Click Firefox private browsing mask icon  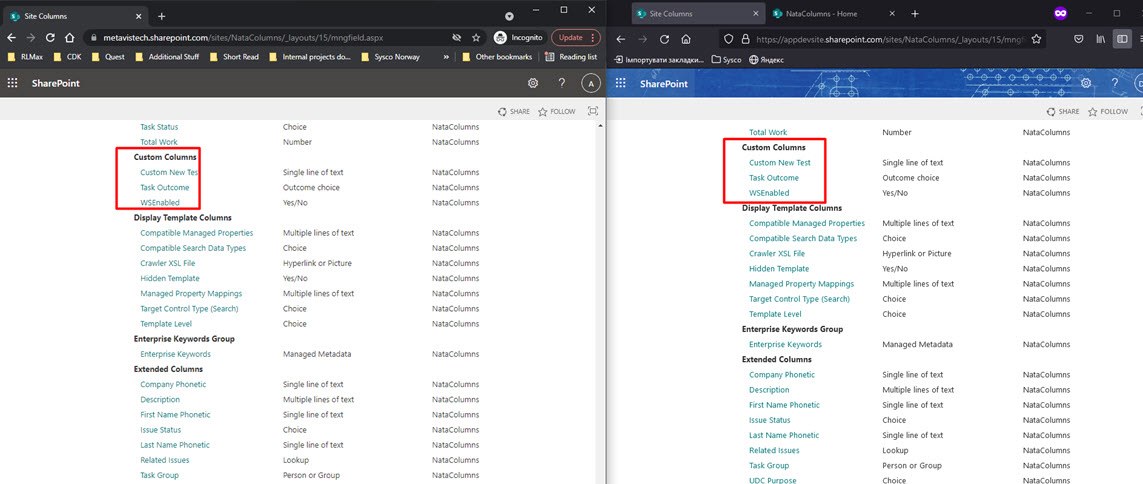click(1061, 13)
